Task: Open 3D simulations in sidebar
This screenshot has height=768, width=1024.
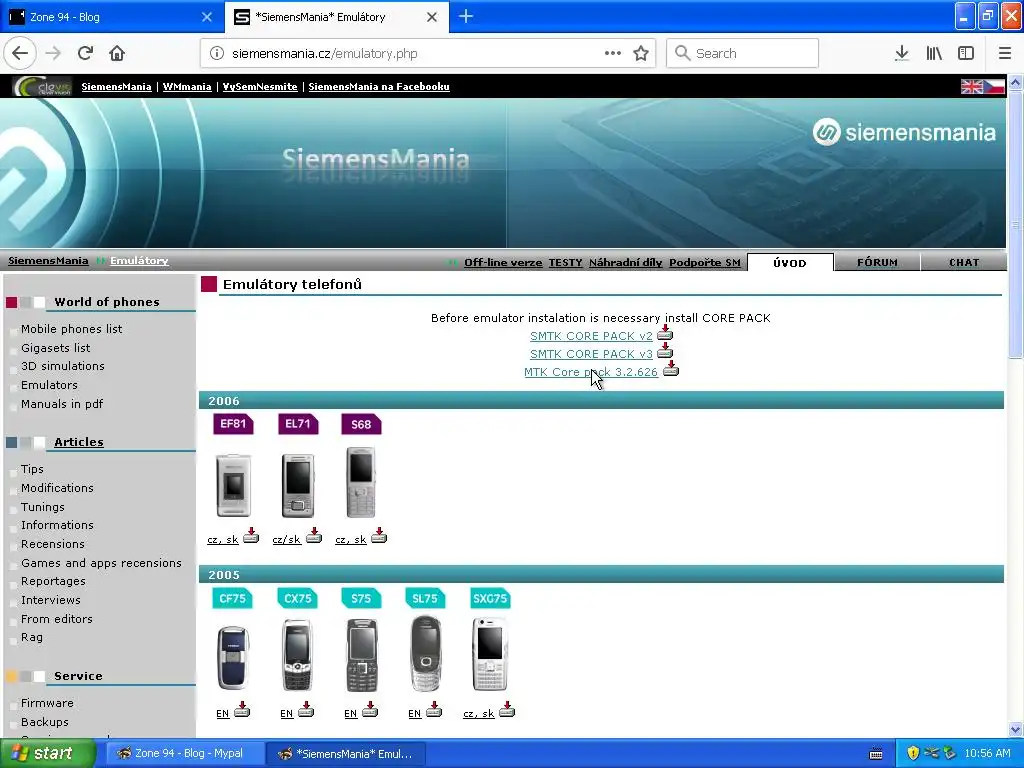Action: tap(63, 366)
